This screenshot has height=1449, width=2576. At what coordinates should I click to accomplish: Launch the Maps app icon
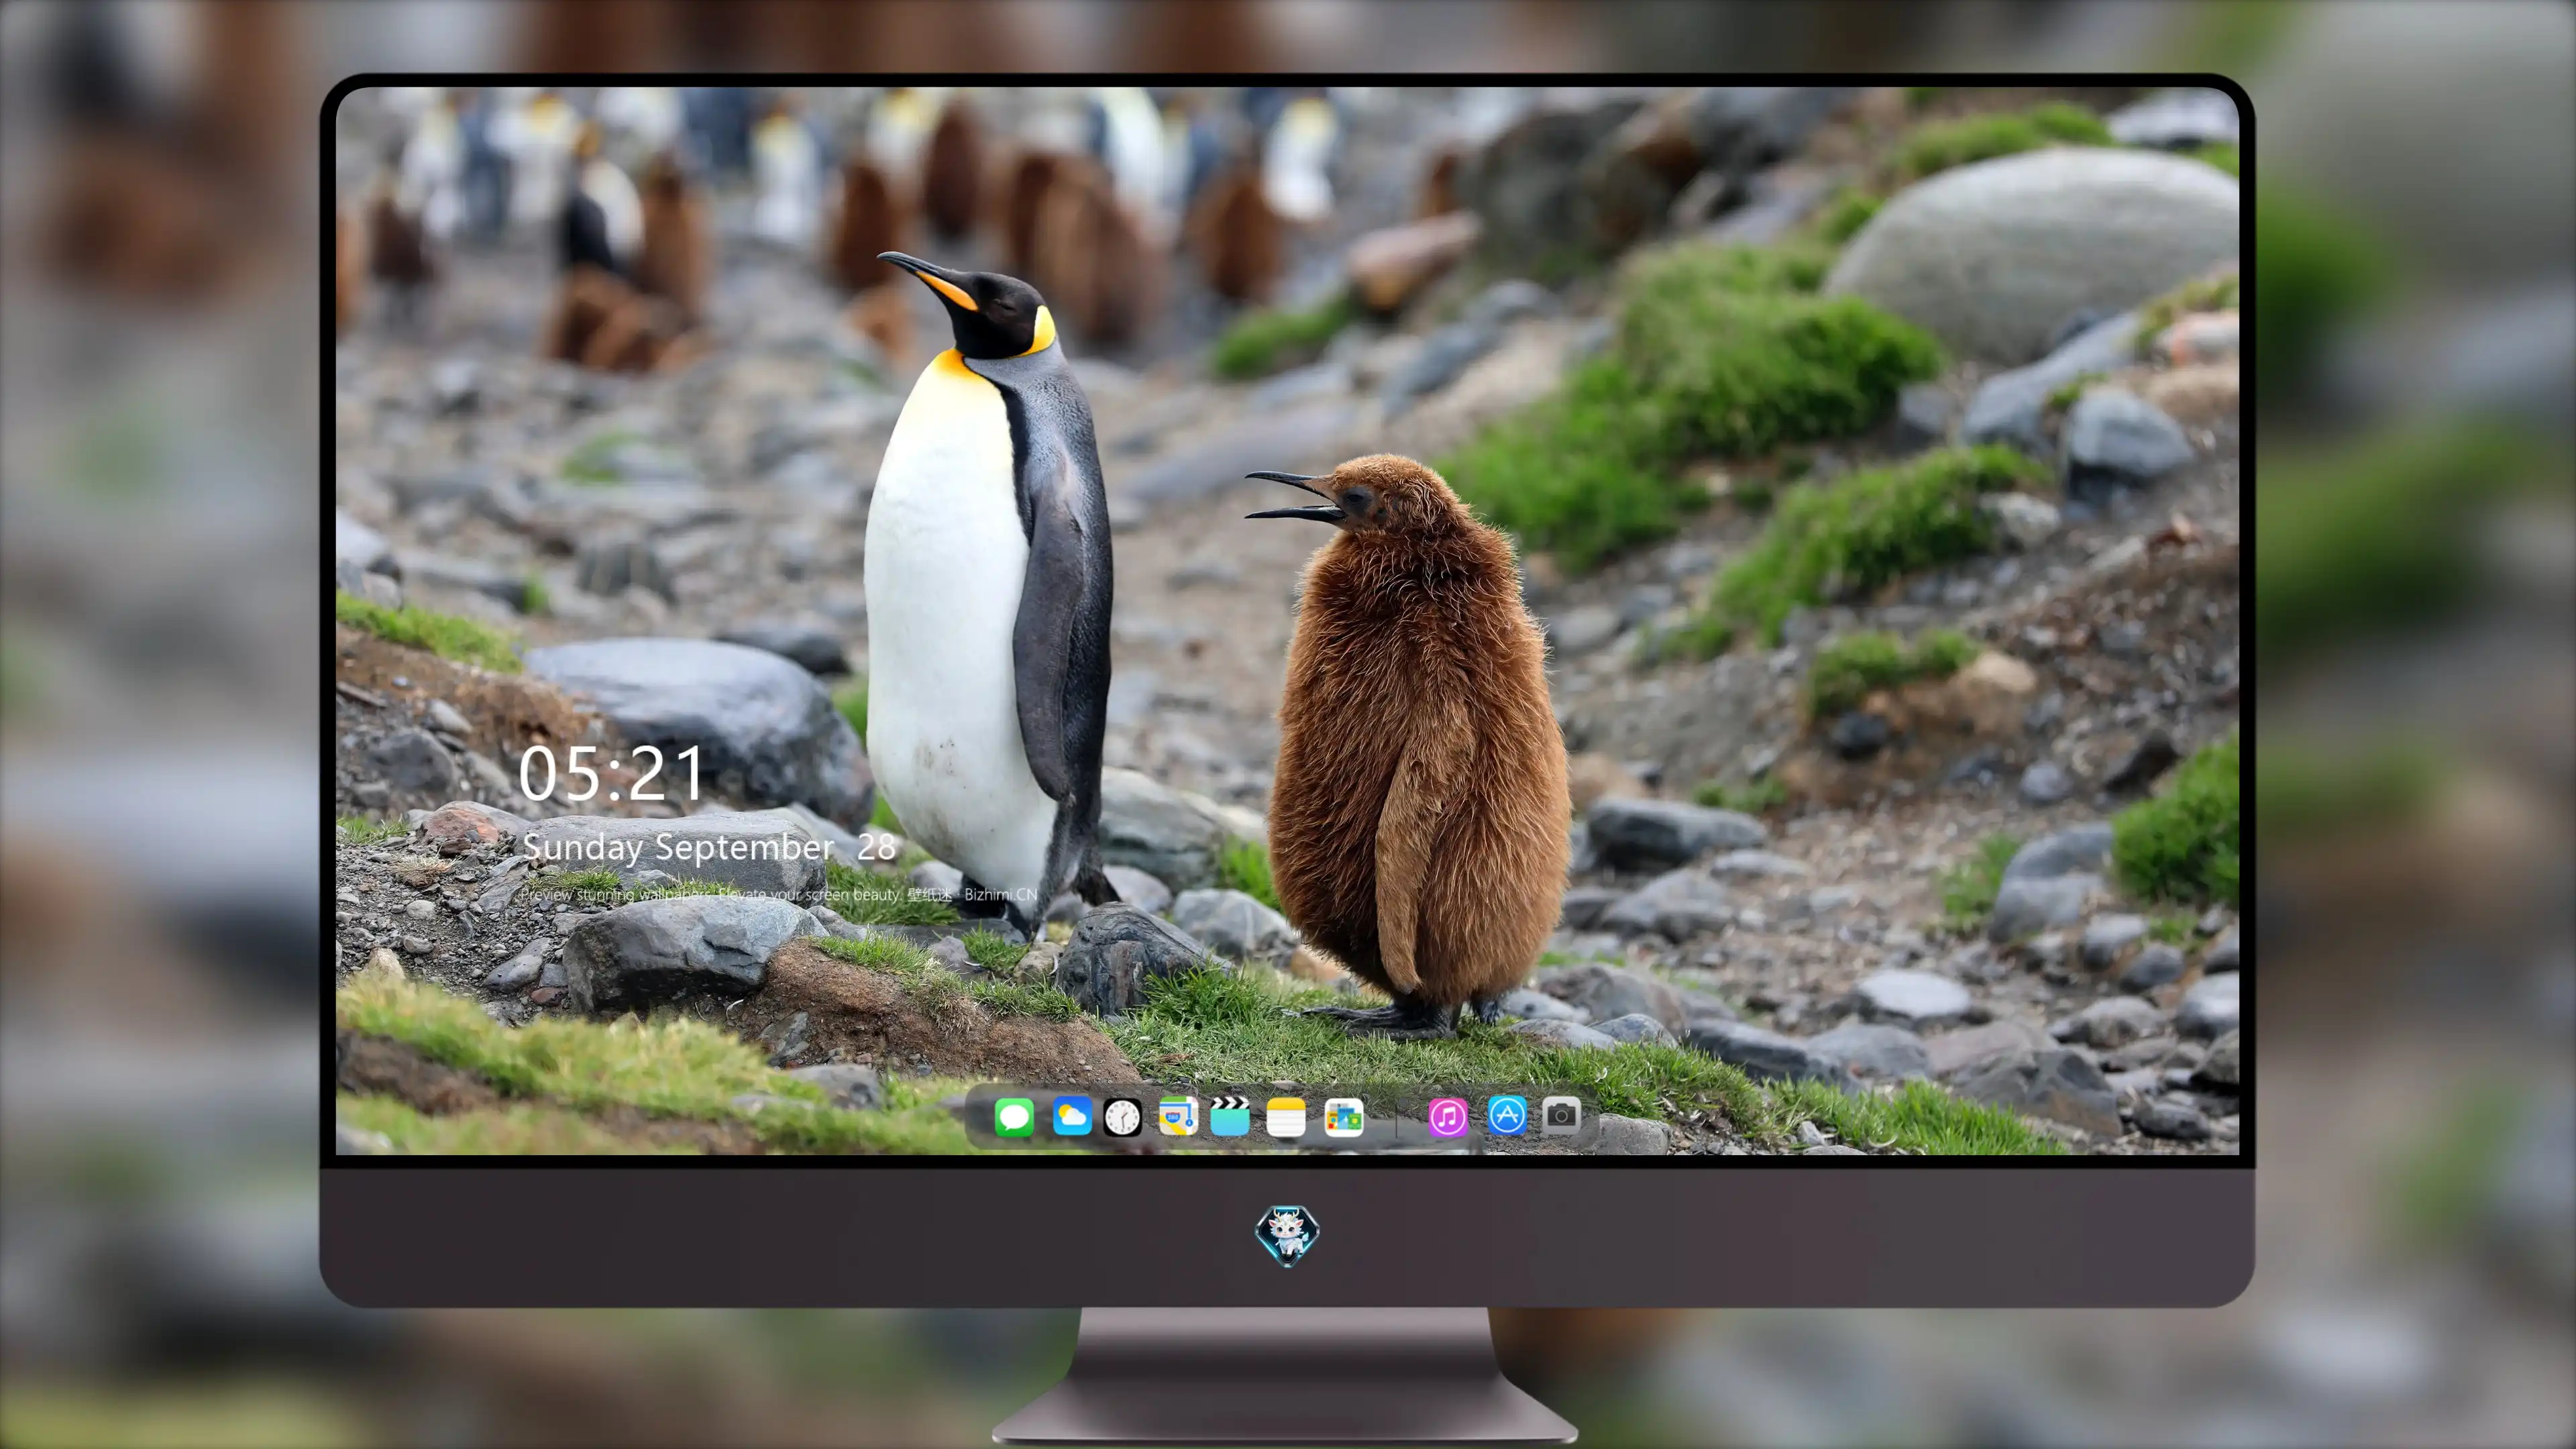point(1178,1117)
